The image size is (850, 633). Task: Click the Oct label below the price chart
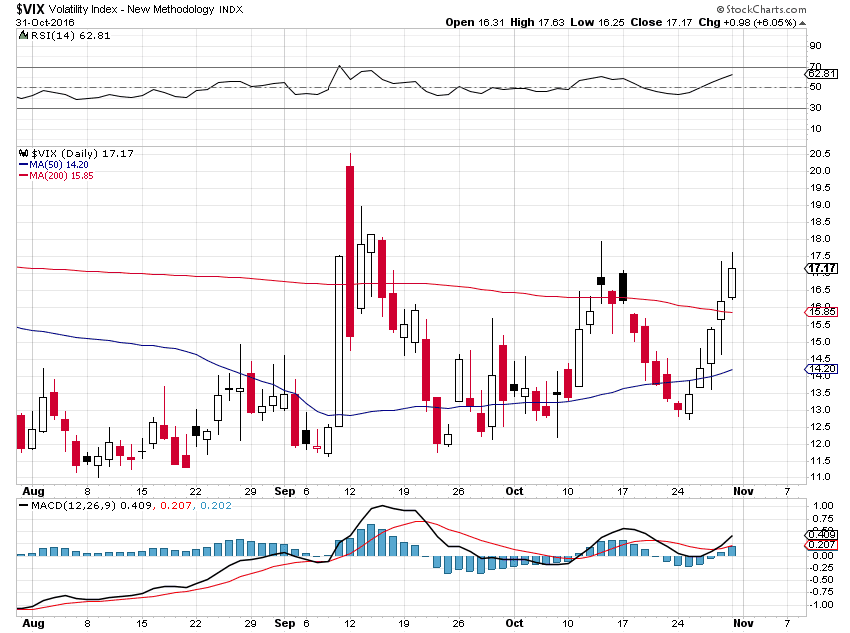pyautogui.click(x=514, y=491)
